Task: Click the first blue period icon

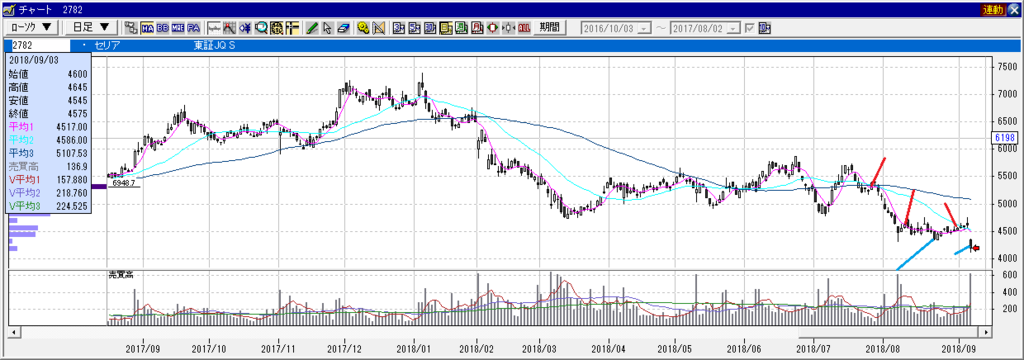Action: (x=399, y=27)
